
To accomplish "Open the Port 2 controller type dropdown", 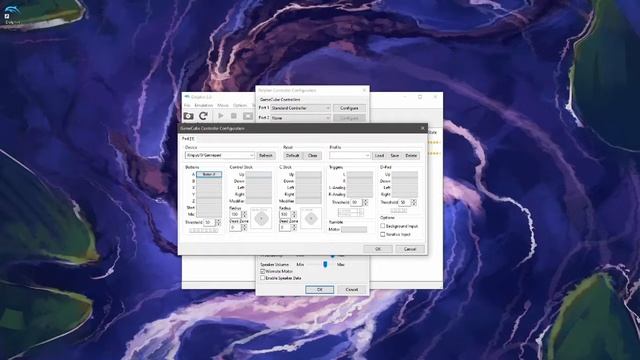I will (x=300, y=118).
